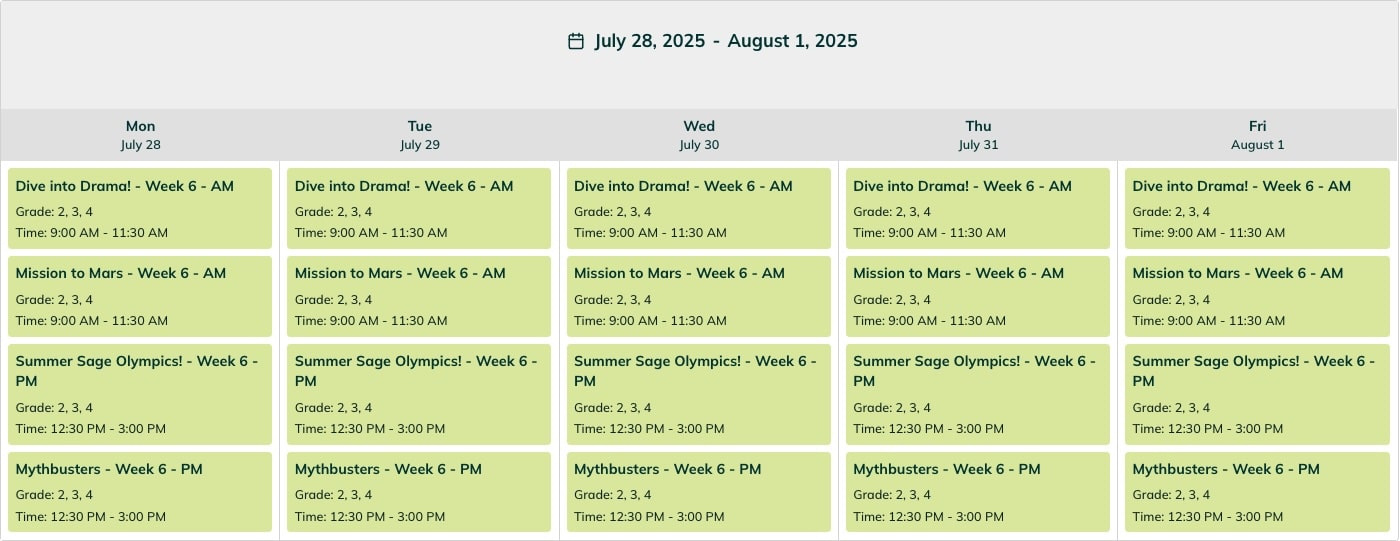Open Monday's Dive into Drama! AM session

[x=140, y=208]
